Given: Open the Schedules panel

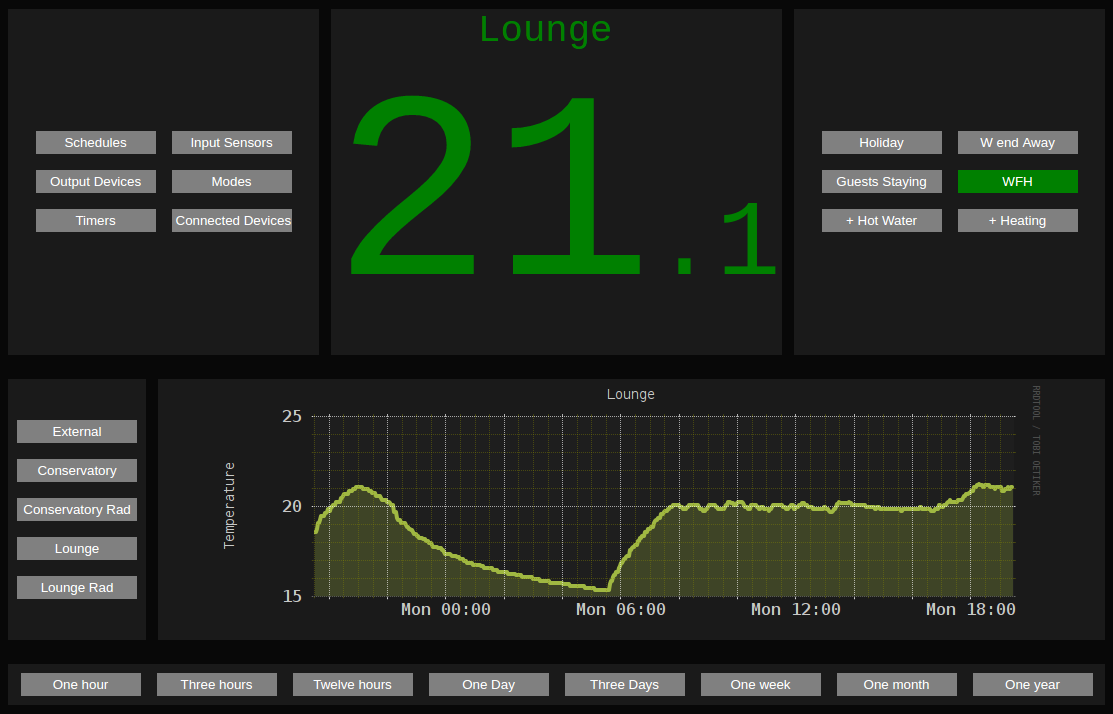Looking at the screenshot, I should coord(95,142).
